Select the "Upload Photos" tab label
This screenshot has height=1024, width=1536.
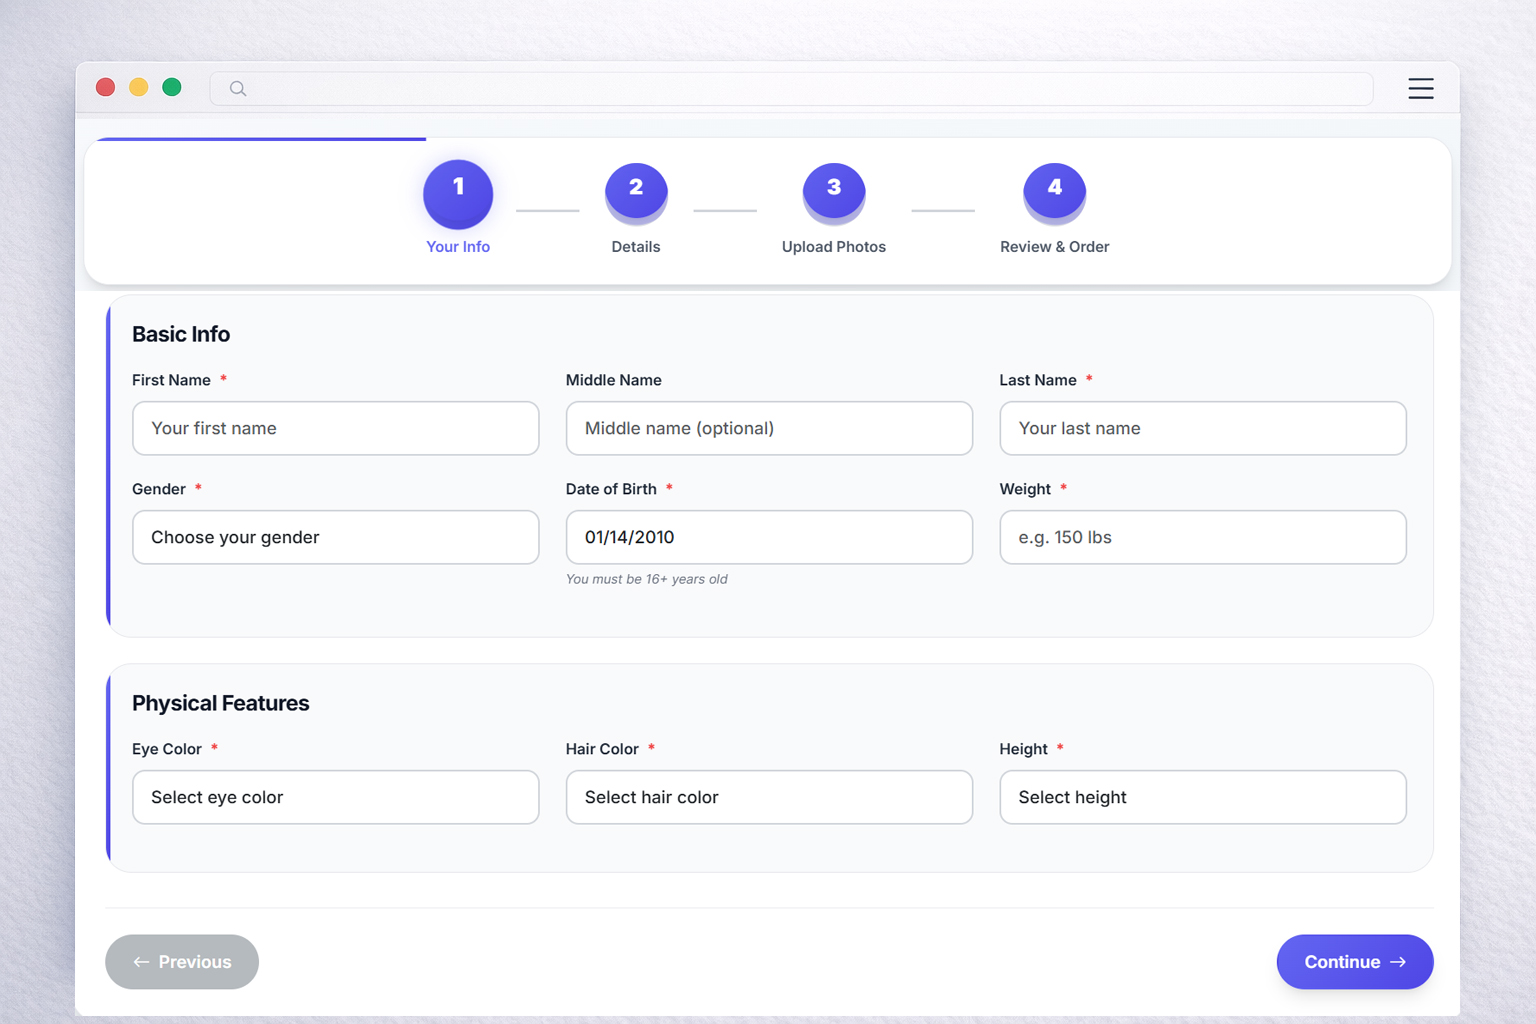tap(833, 246)
